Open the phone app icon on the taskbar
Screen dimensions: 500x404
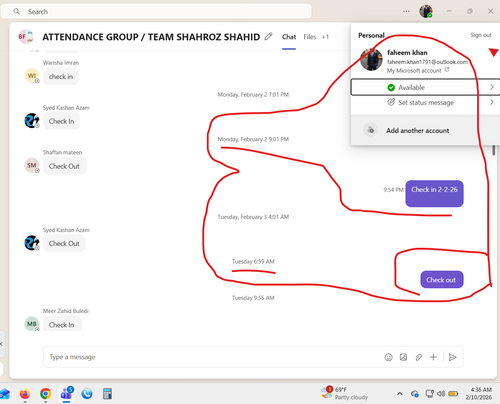[87, 394]
